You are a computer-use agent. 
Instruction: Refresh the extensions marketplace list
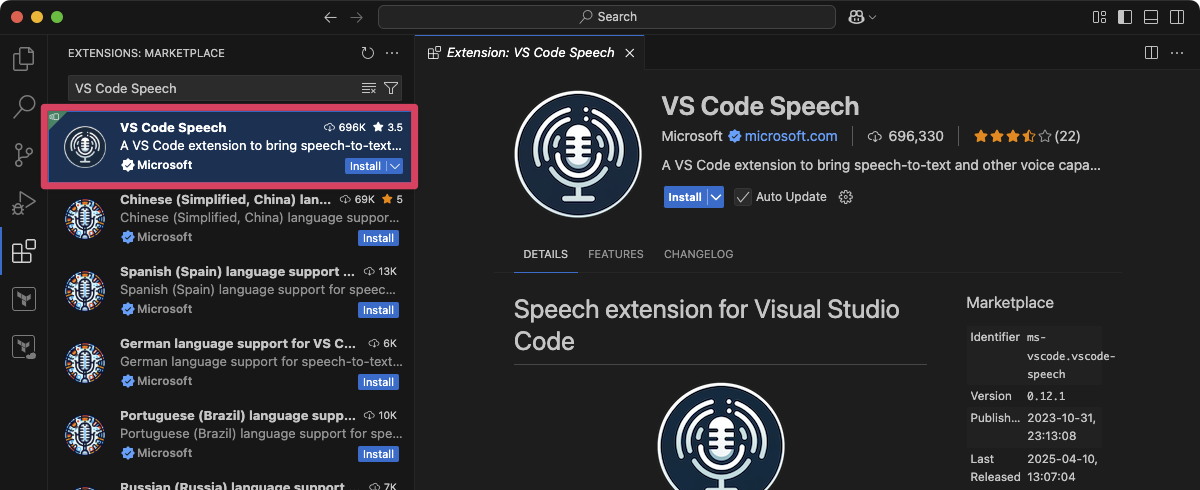point(367,53)
